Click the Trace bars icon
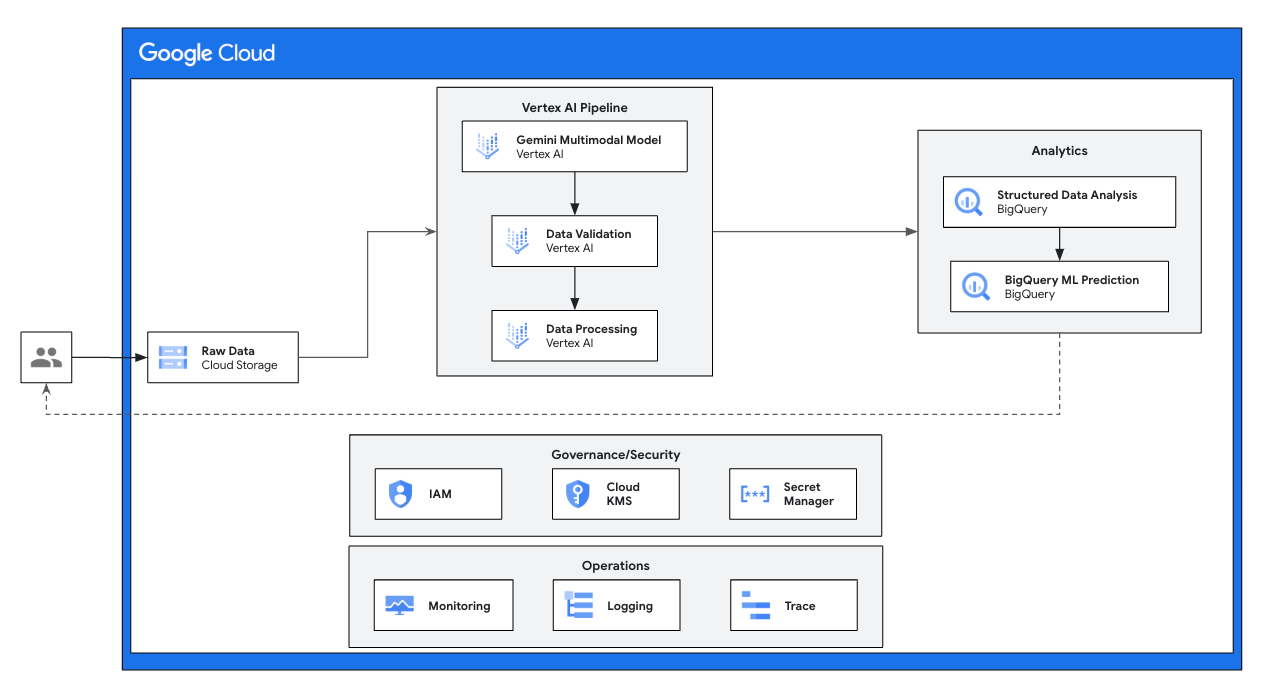The image size is (1262, 696). [x=756, y=605]
